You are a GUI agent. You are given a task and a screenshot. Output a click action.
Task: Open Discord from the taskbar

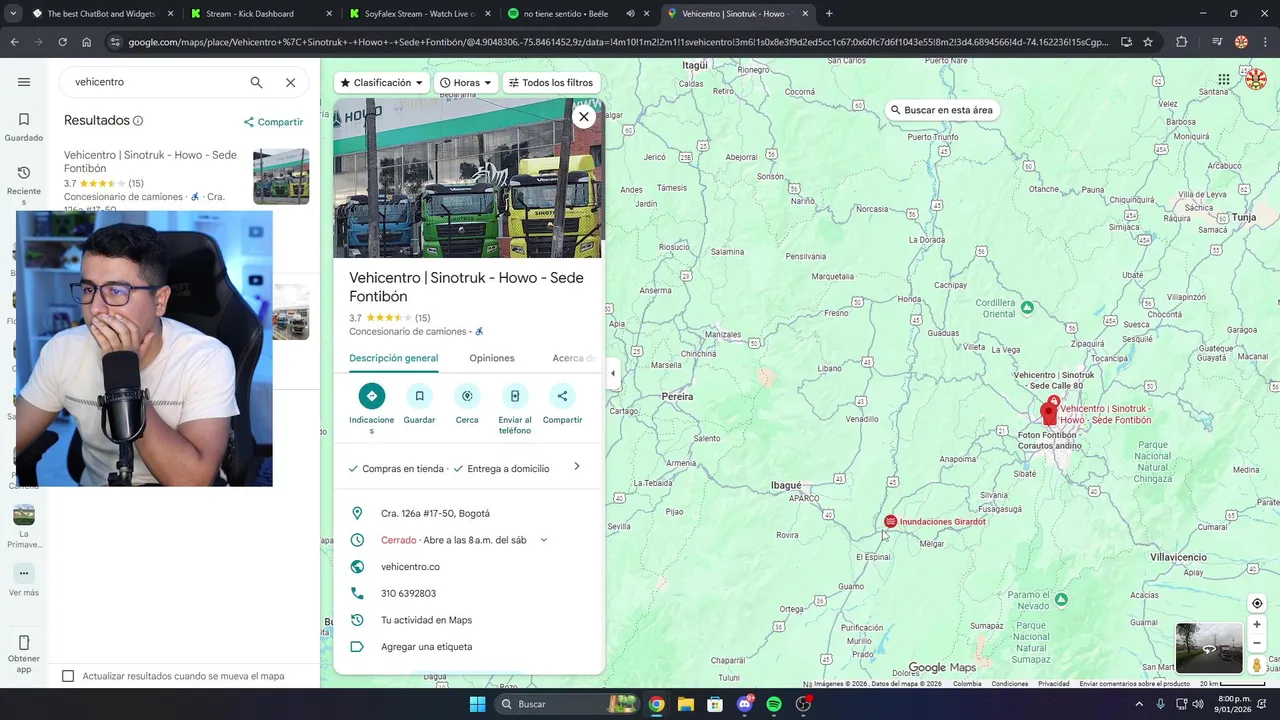coord(745,704)
